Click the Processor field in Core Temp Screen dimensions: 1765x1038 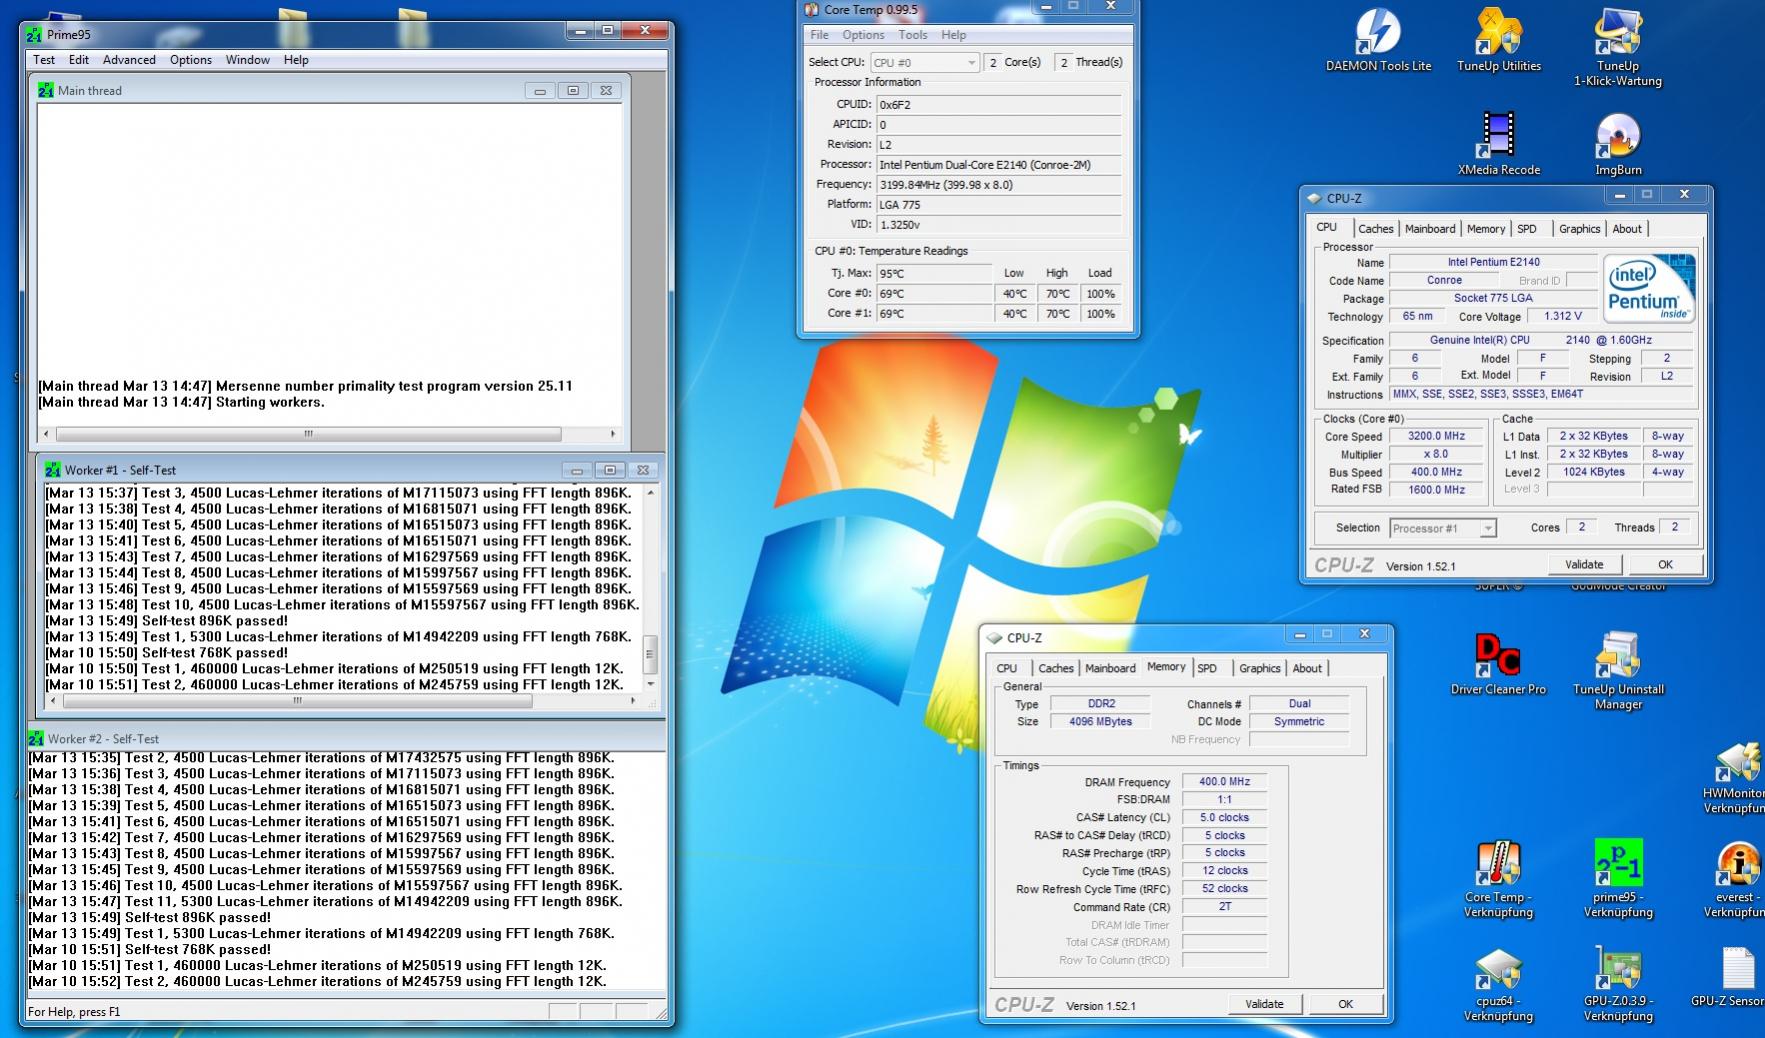998,165
